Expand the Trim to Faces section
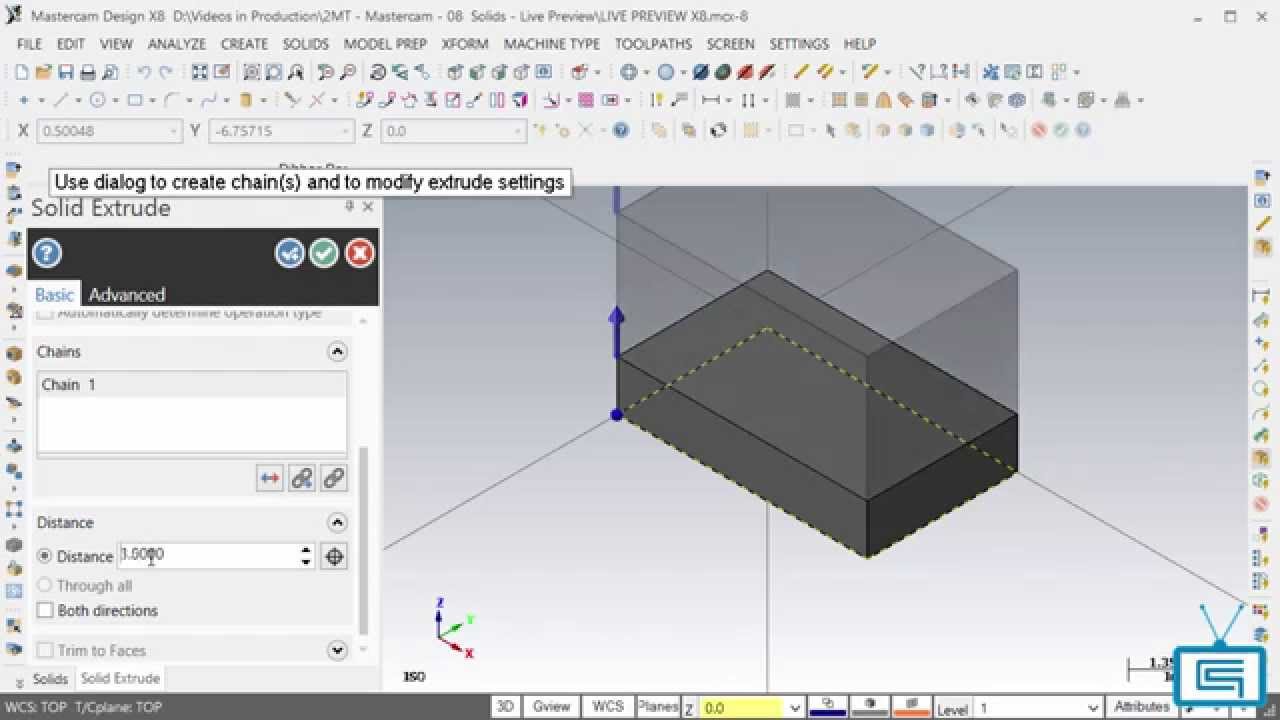Screen dimensions: 1280x720 coord(337,650)
